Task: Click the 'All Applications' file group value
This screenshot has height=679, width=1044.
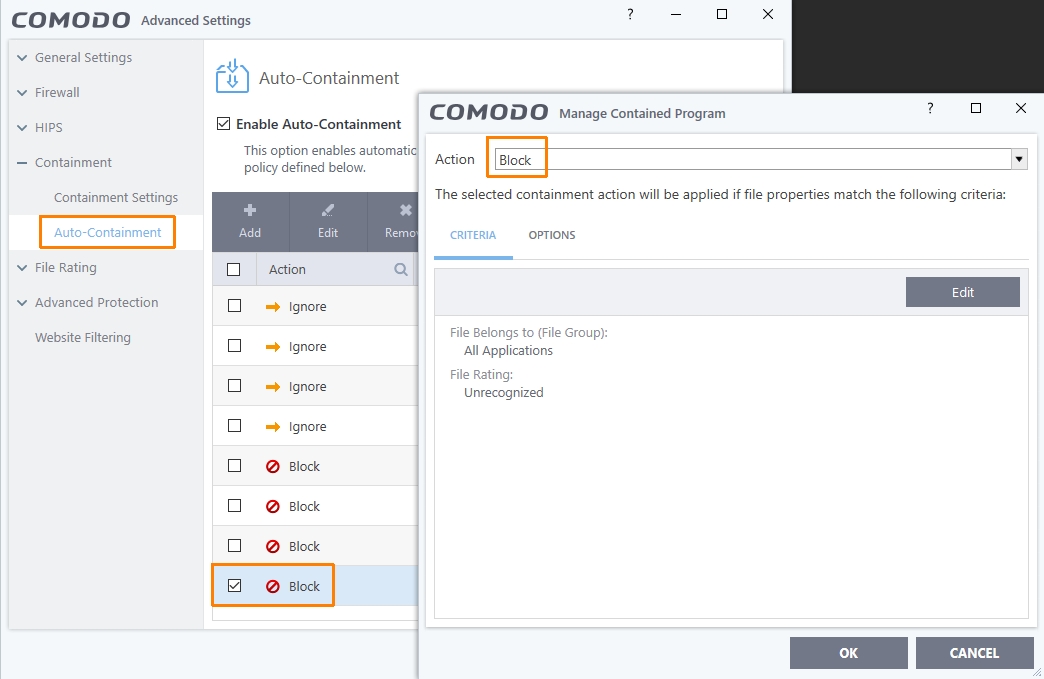Action: click(508, 351)
